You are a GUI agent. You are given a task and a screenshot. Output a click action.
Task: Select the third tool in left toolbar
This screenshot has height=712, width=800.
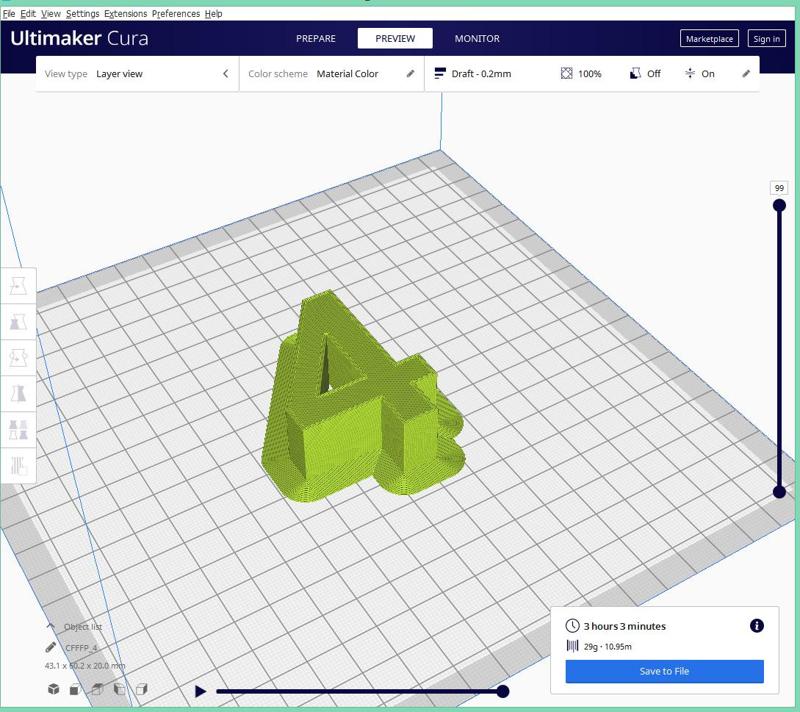[18, 358]
